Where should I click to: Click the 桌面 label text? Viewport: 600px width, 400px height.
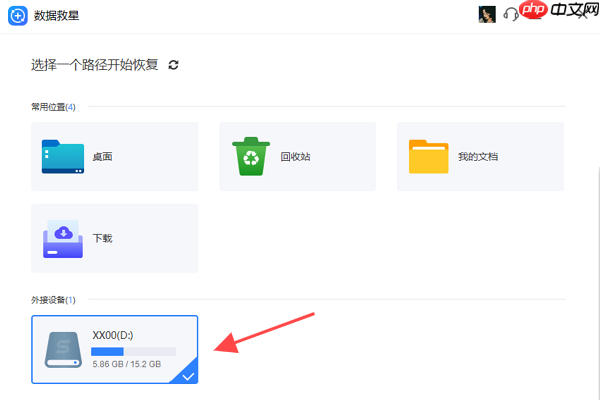point(103,157)
